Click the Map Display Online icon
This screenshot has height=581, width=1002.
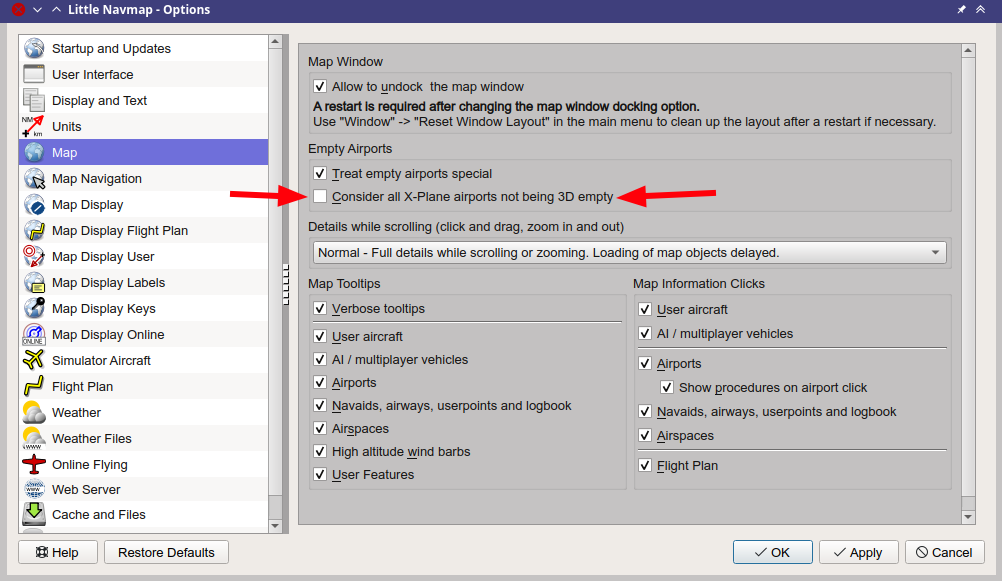[x=34, y=334]
